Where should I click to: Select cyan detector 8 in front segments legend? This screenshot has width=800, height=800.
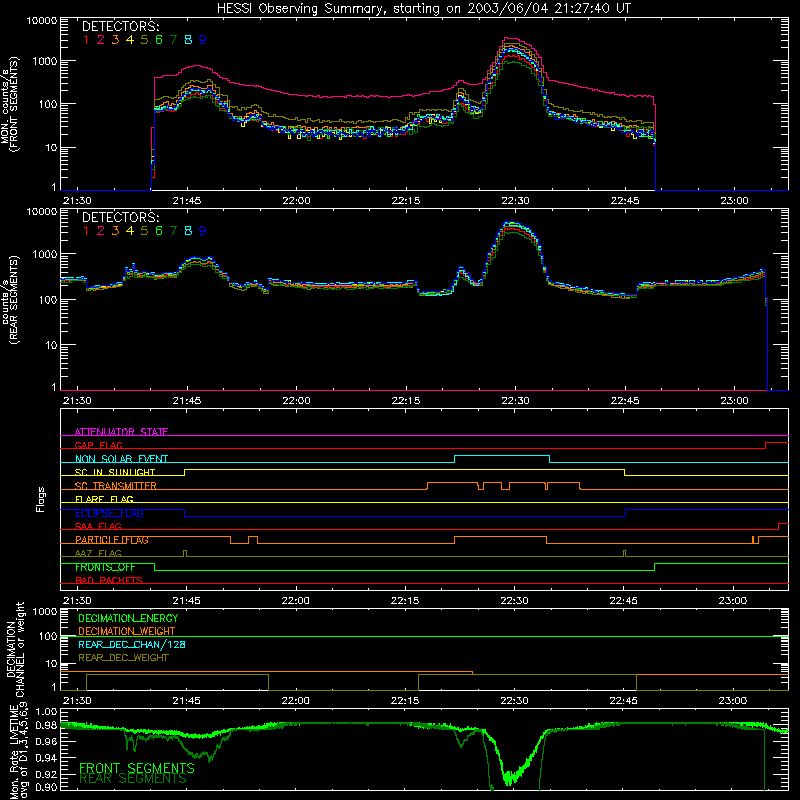(x=188, y=40)
